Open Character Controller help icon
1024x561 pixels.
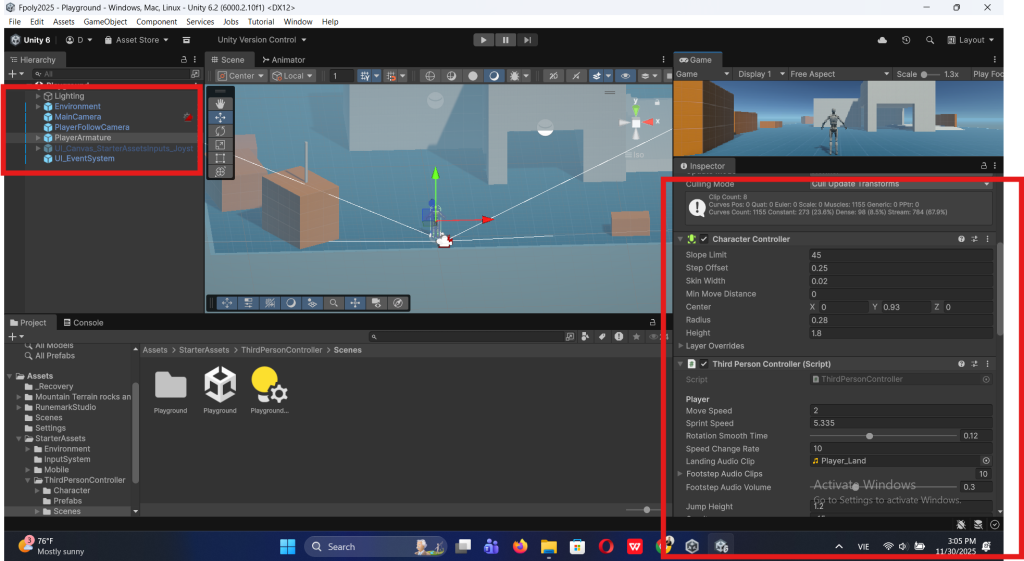[961, 239]
